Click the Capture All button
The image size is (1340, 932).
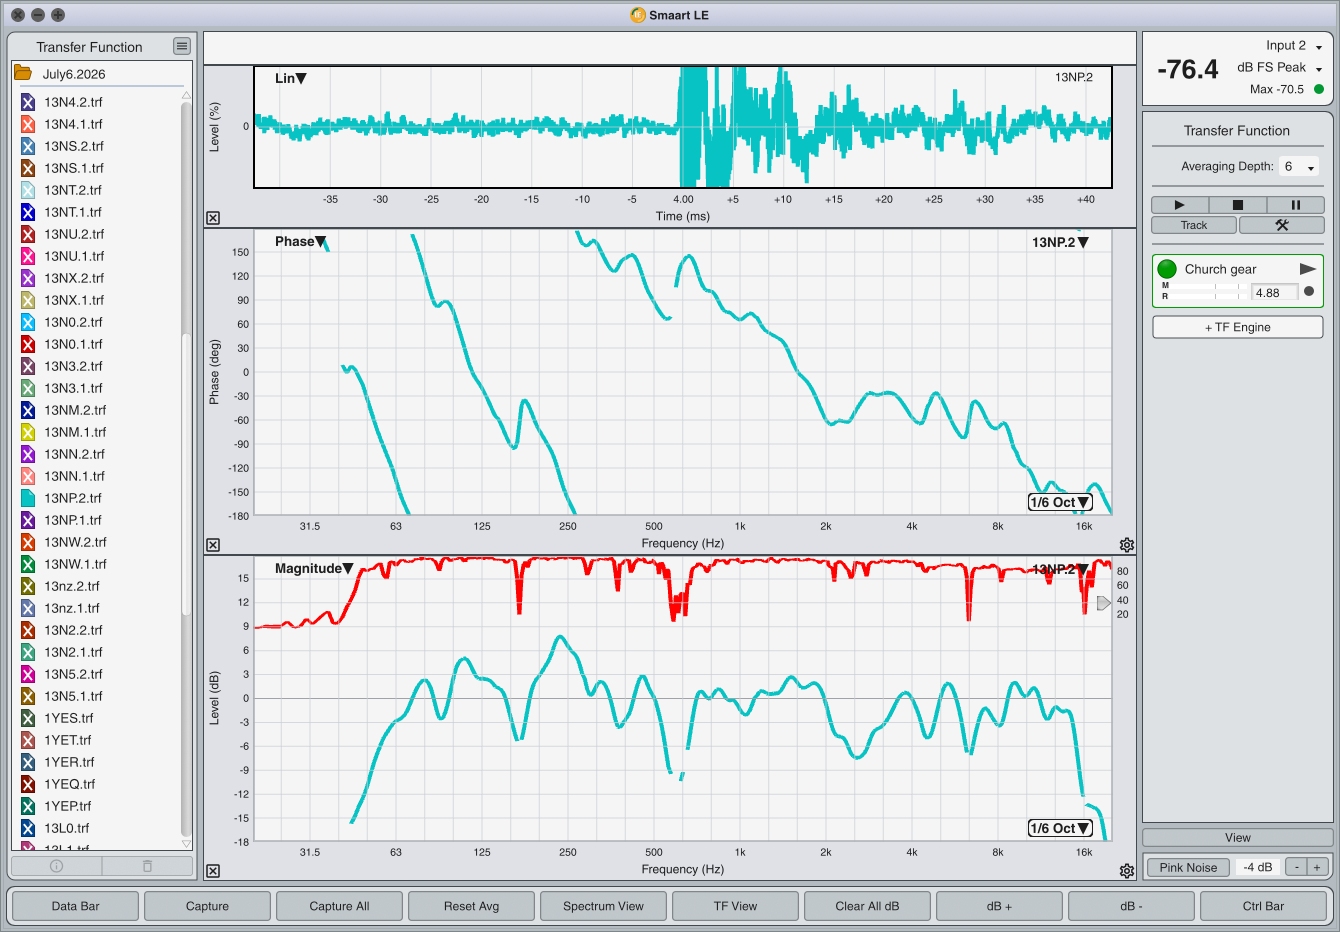339,906
